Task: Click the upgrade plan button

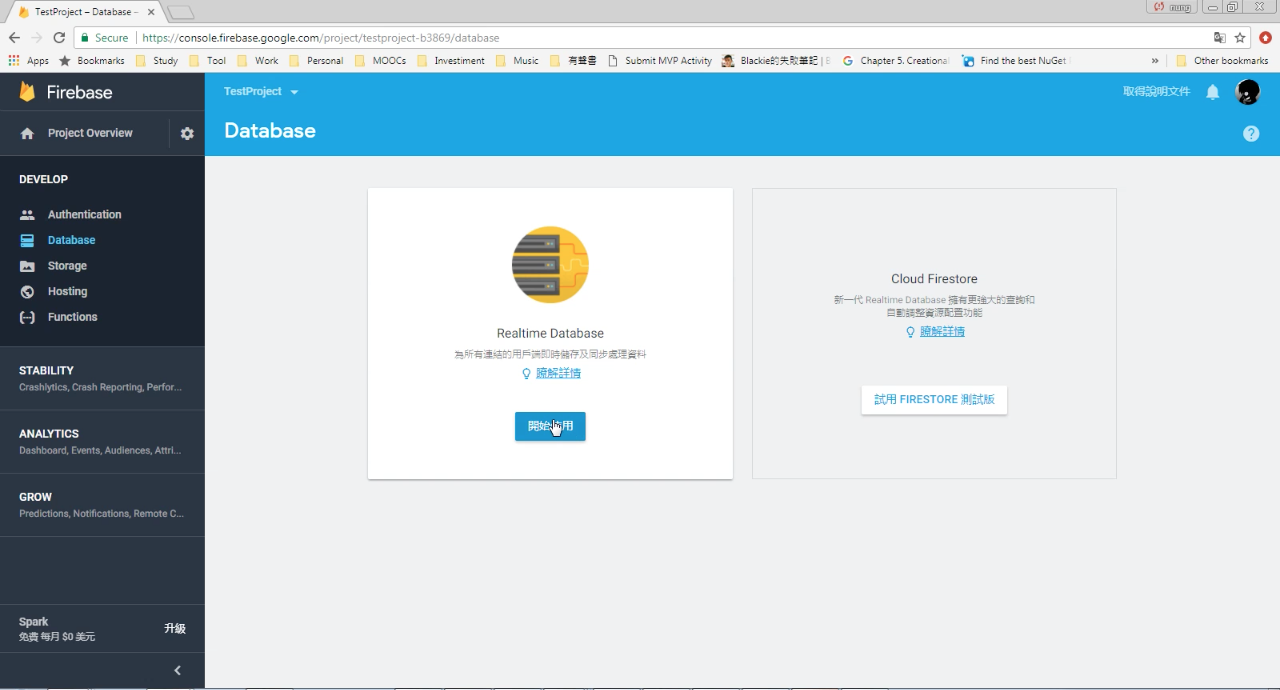Action: coord(175,628)
